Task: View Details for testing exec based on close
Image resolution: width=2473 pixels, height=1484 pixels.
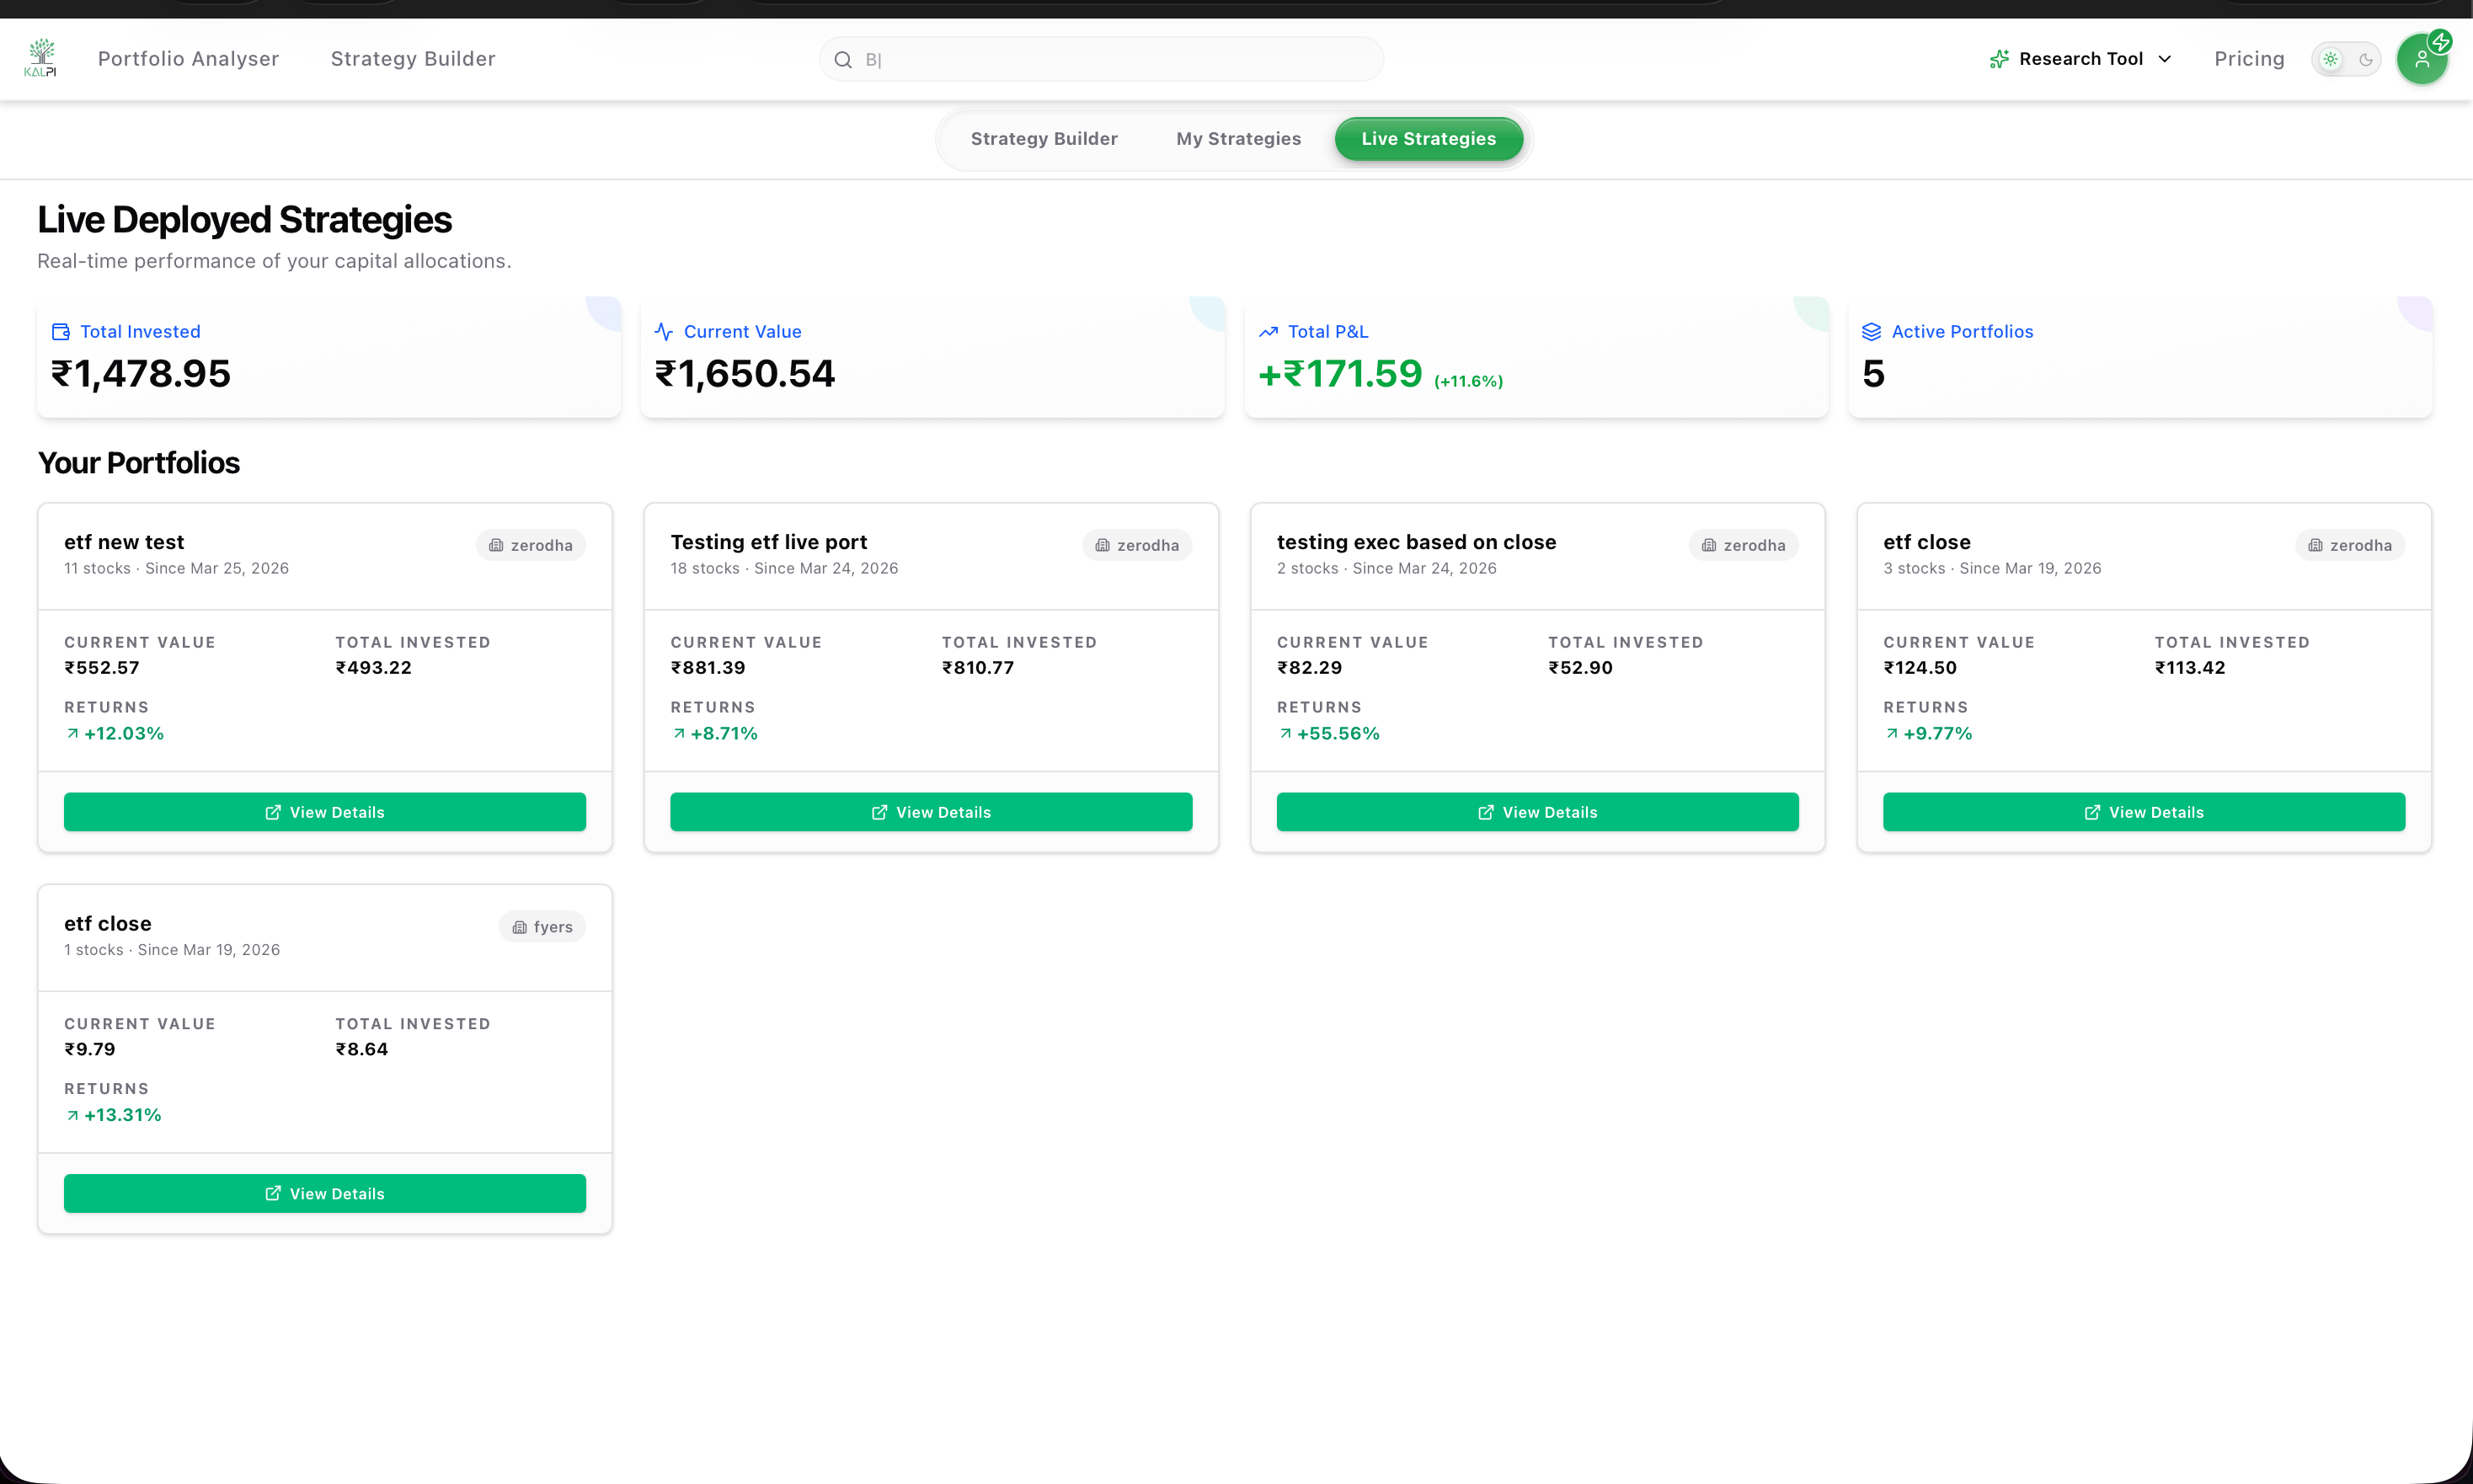Action: click(x=1537, y=812)
